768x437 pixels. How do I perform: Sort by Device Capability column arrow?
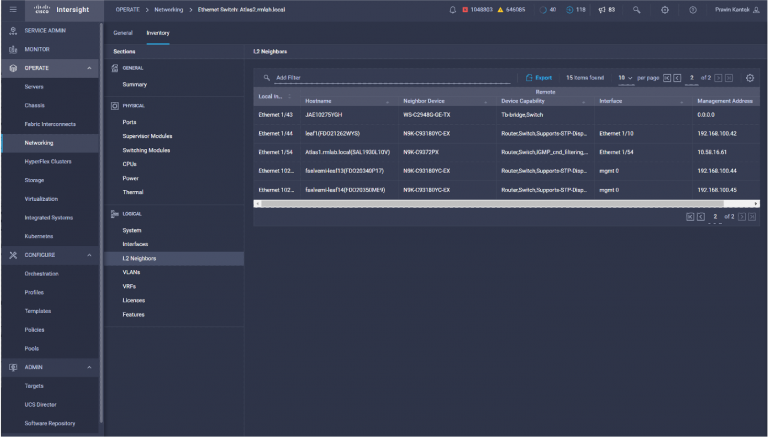(x=583, y=101)
